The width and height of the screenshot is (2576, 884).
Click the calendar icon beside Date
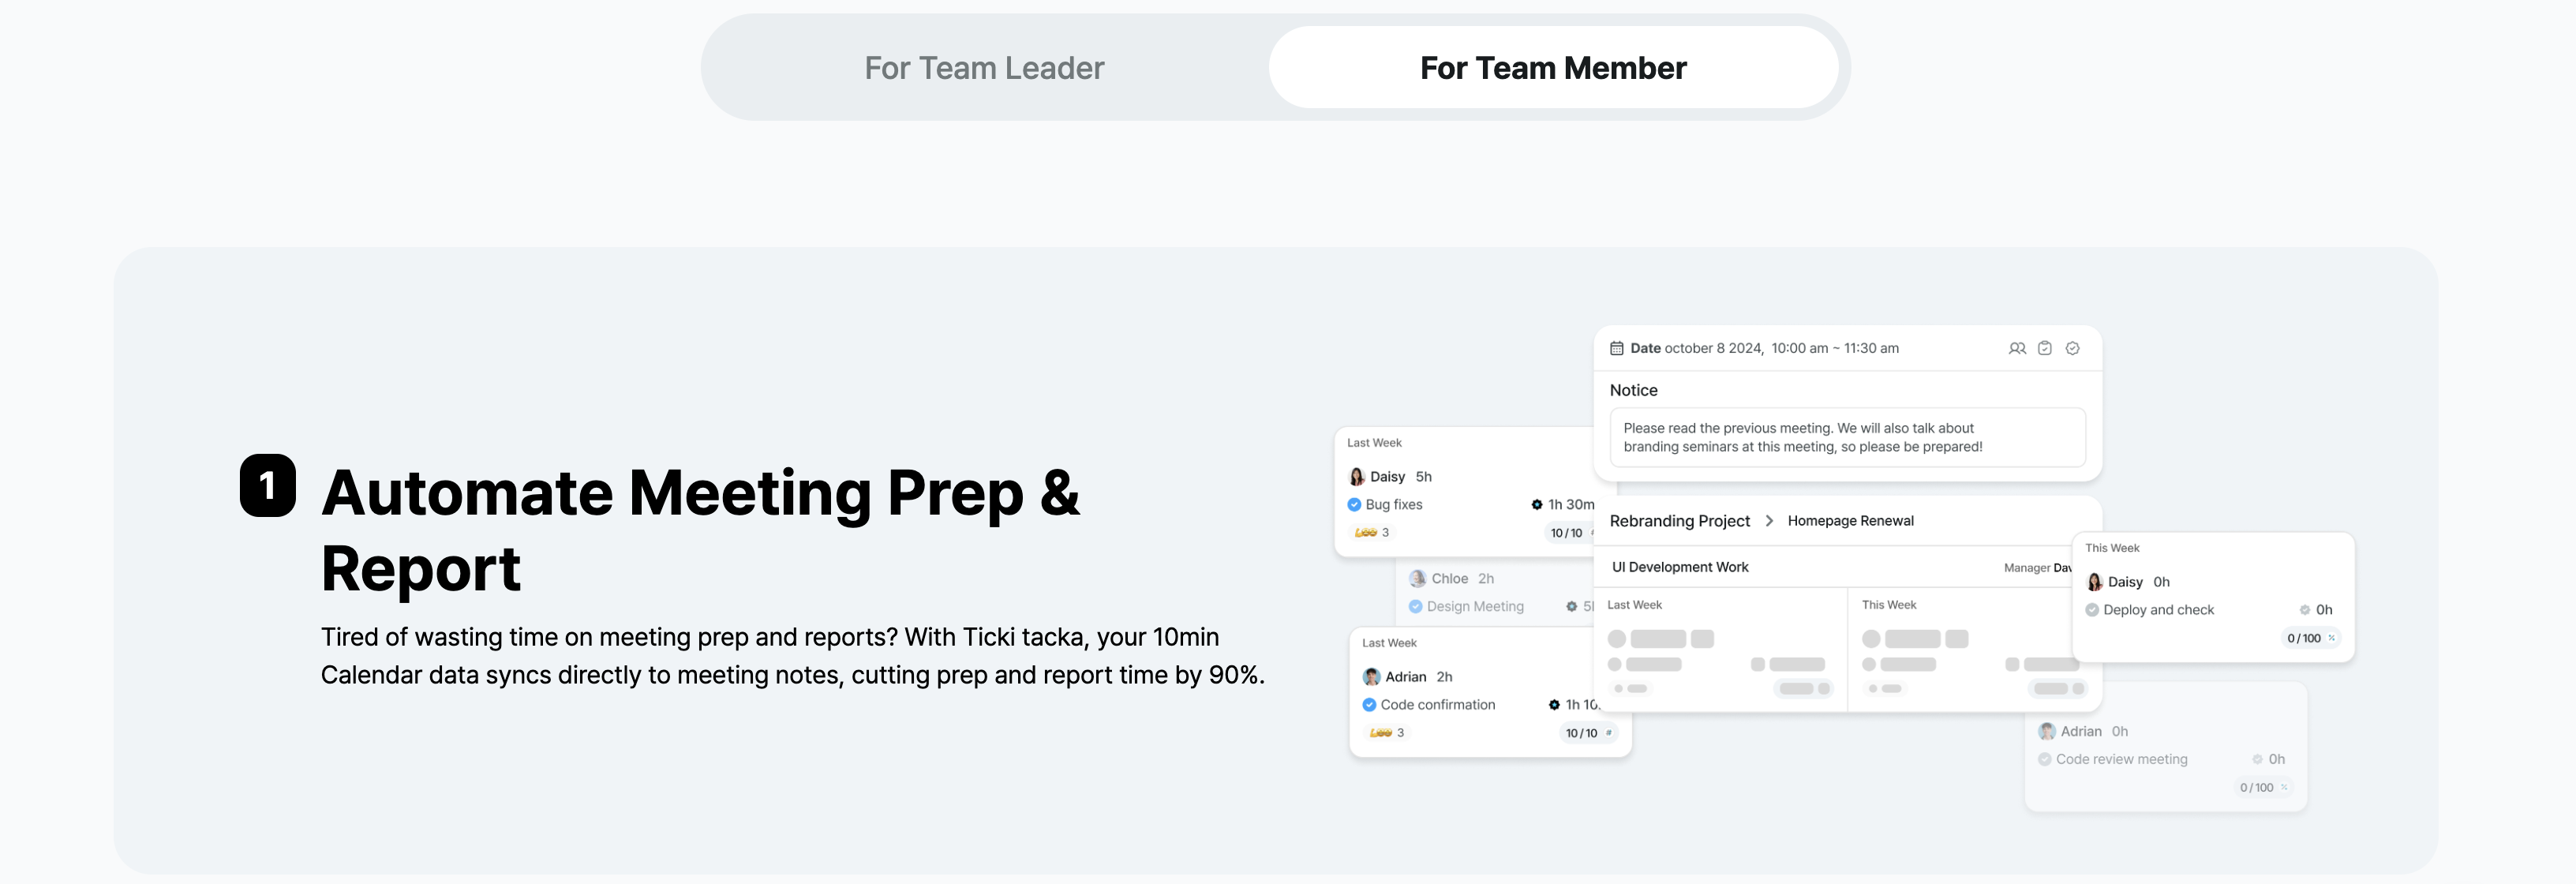(1617, 348)
